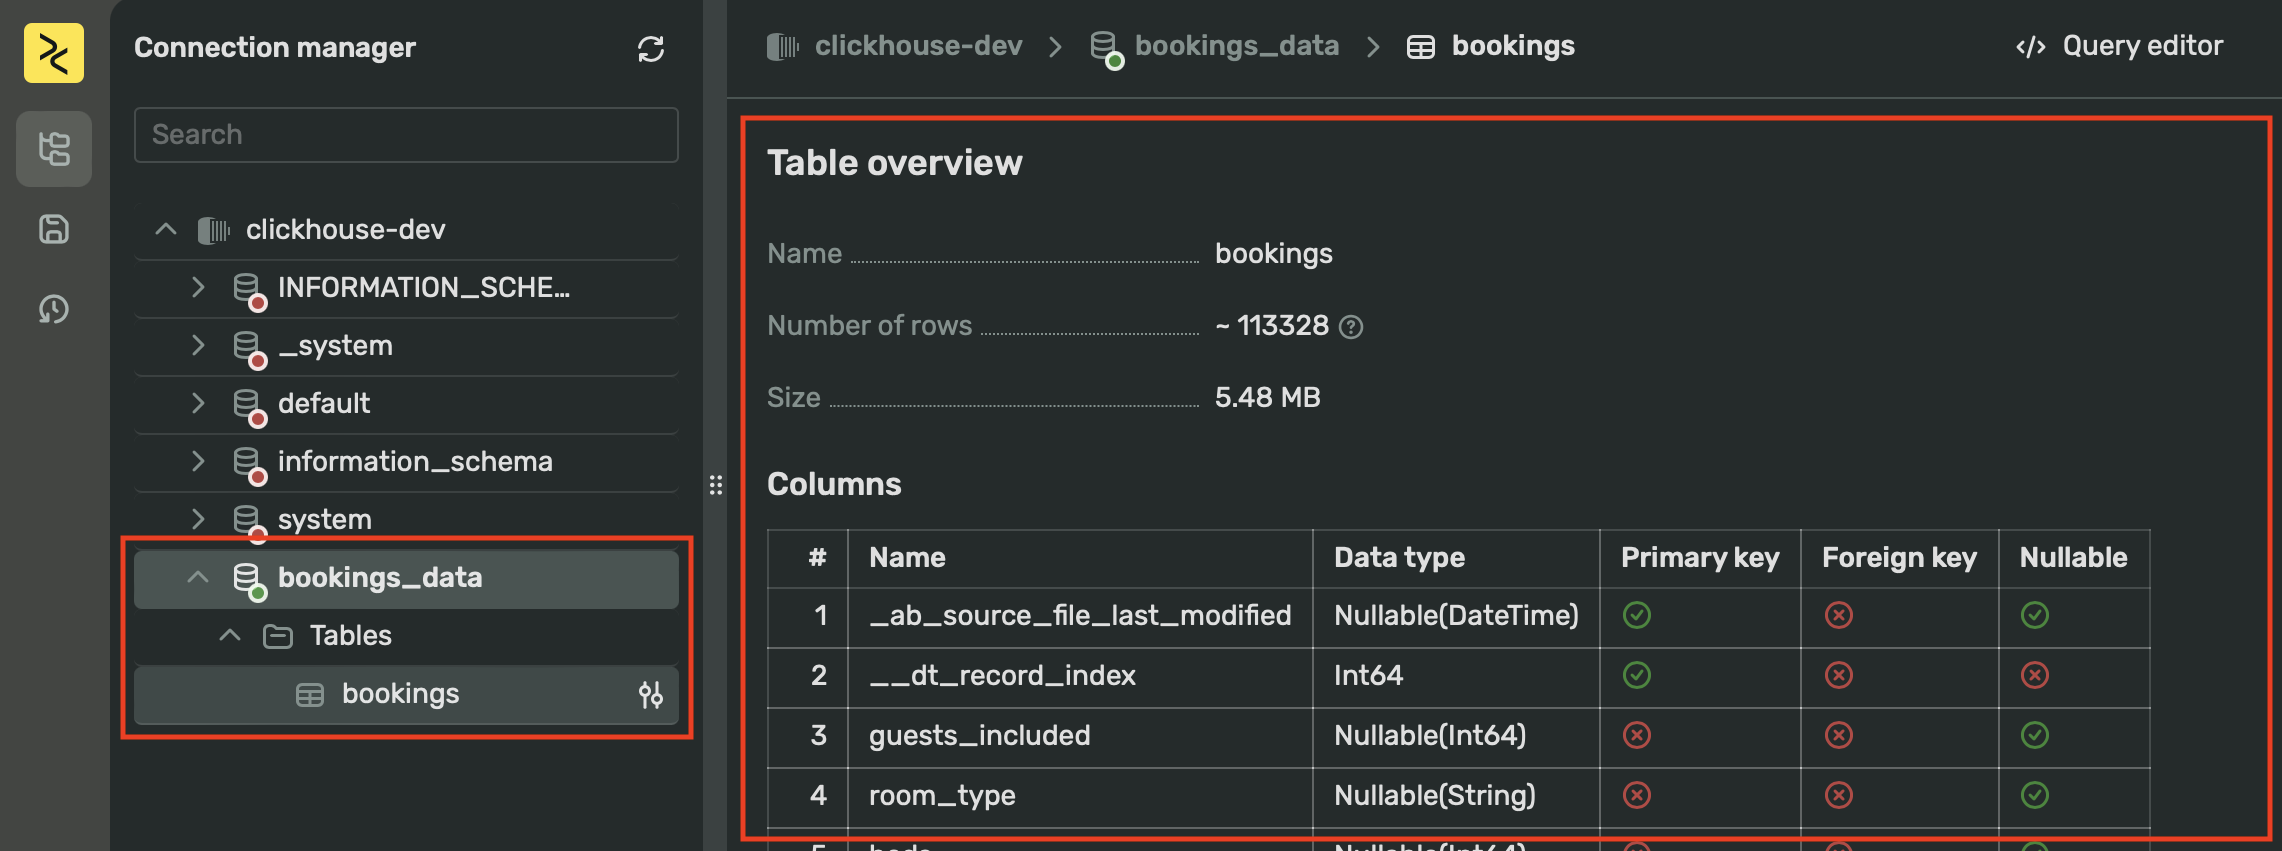Expand the system database

(x=198, y=519)
